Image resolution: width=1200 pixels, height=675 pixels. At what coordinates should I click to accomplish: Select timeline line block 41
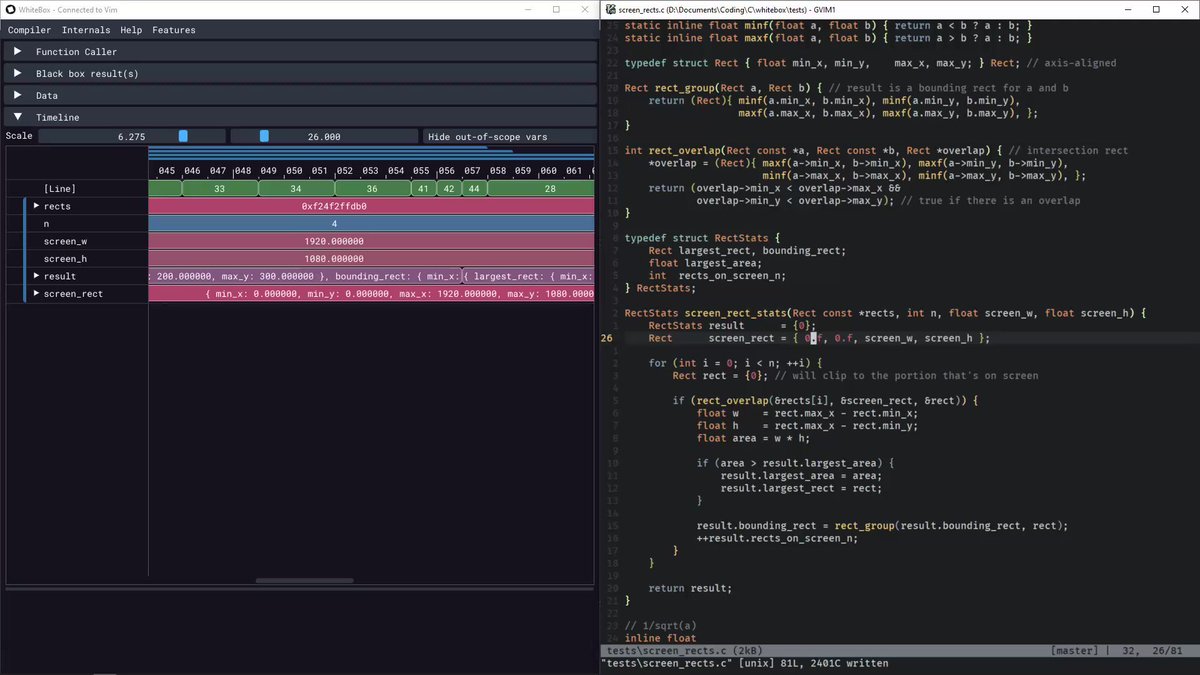424,188
